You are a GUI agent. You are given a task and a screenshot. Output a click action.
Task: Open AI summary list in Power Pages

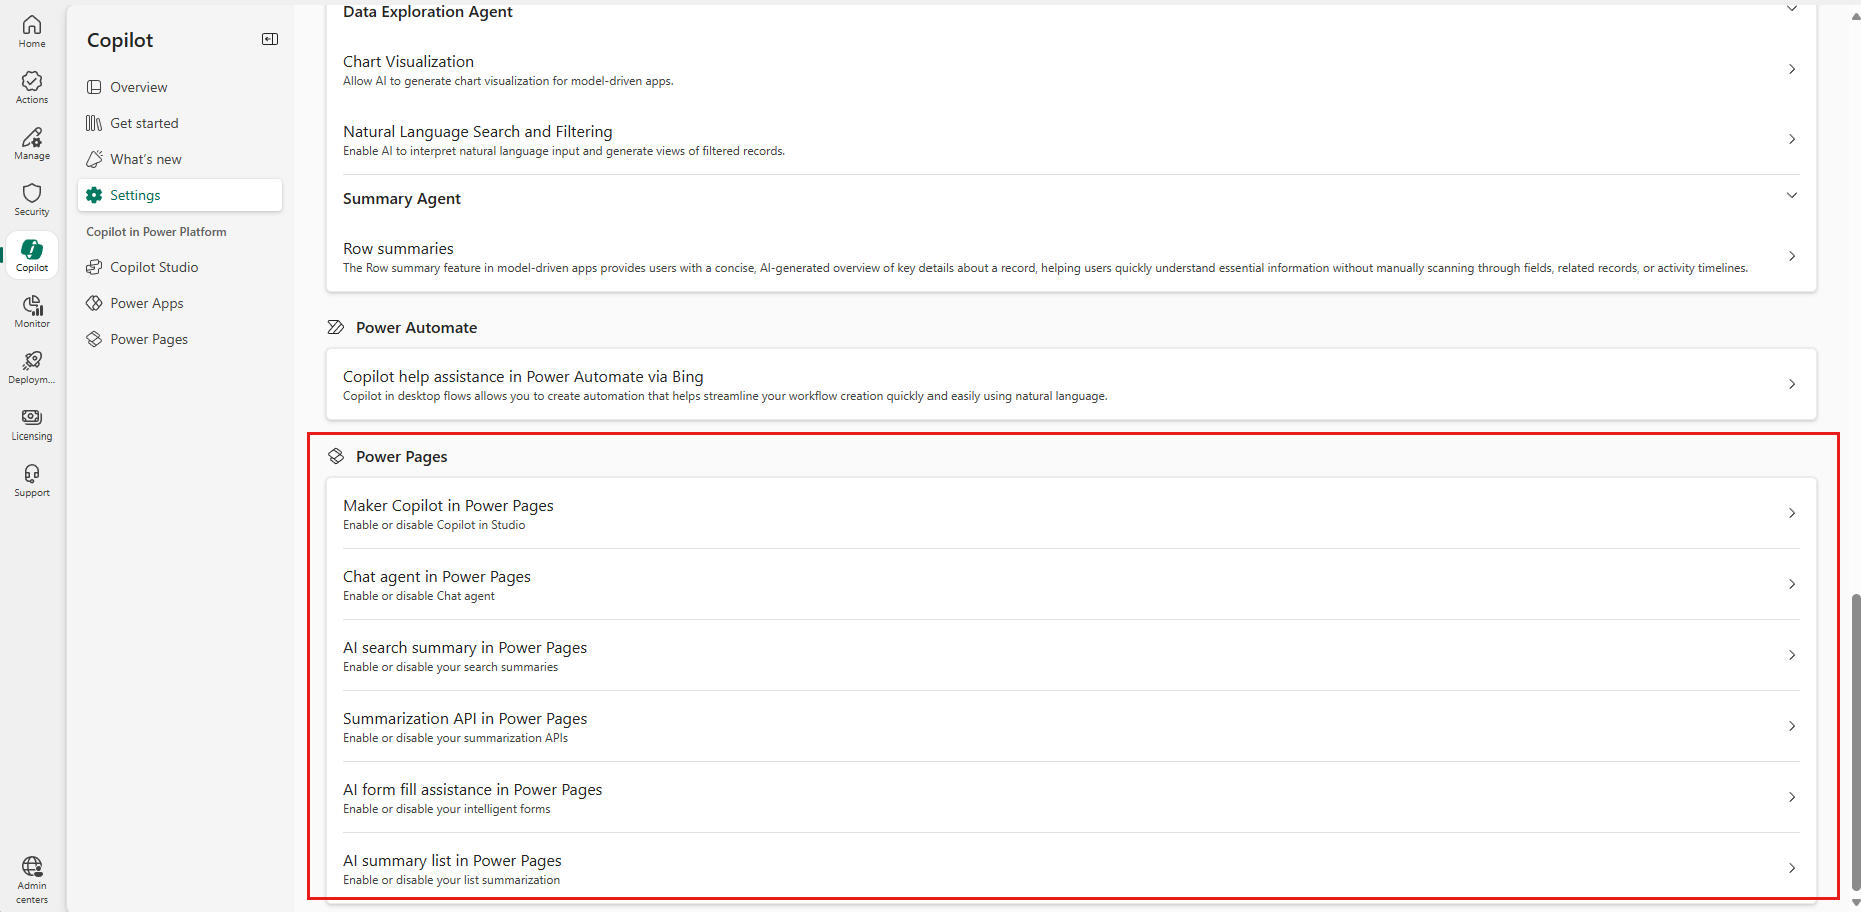point(1071,868)
